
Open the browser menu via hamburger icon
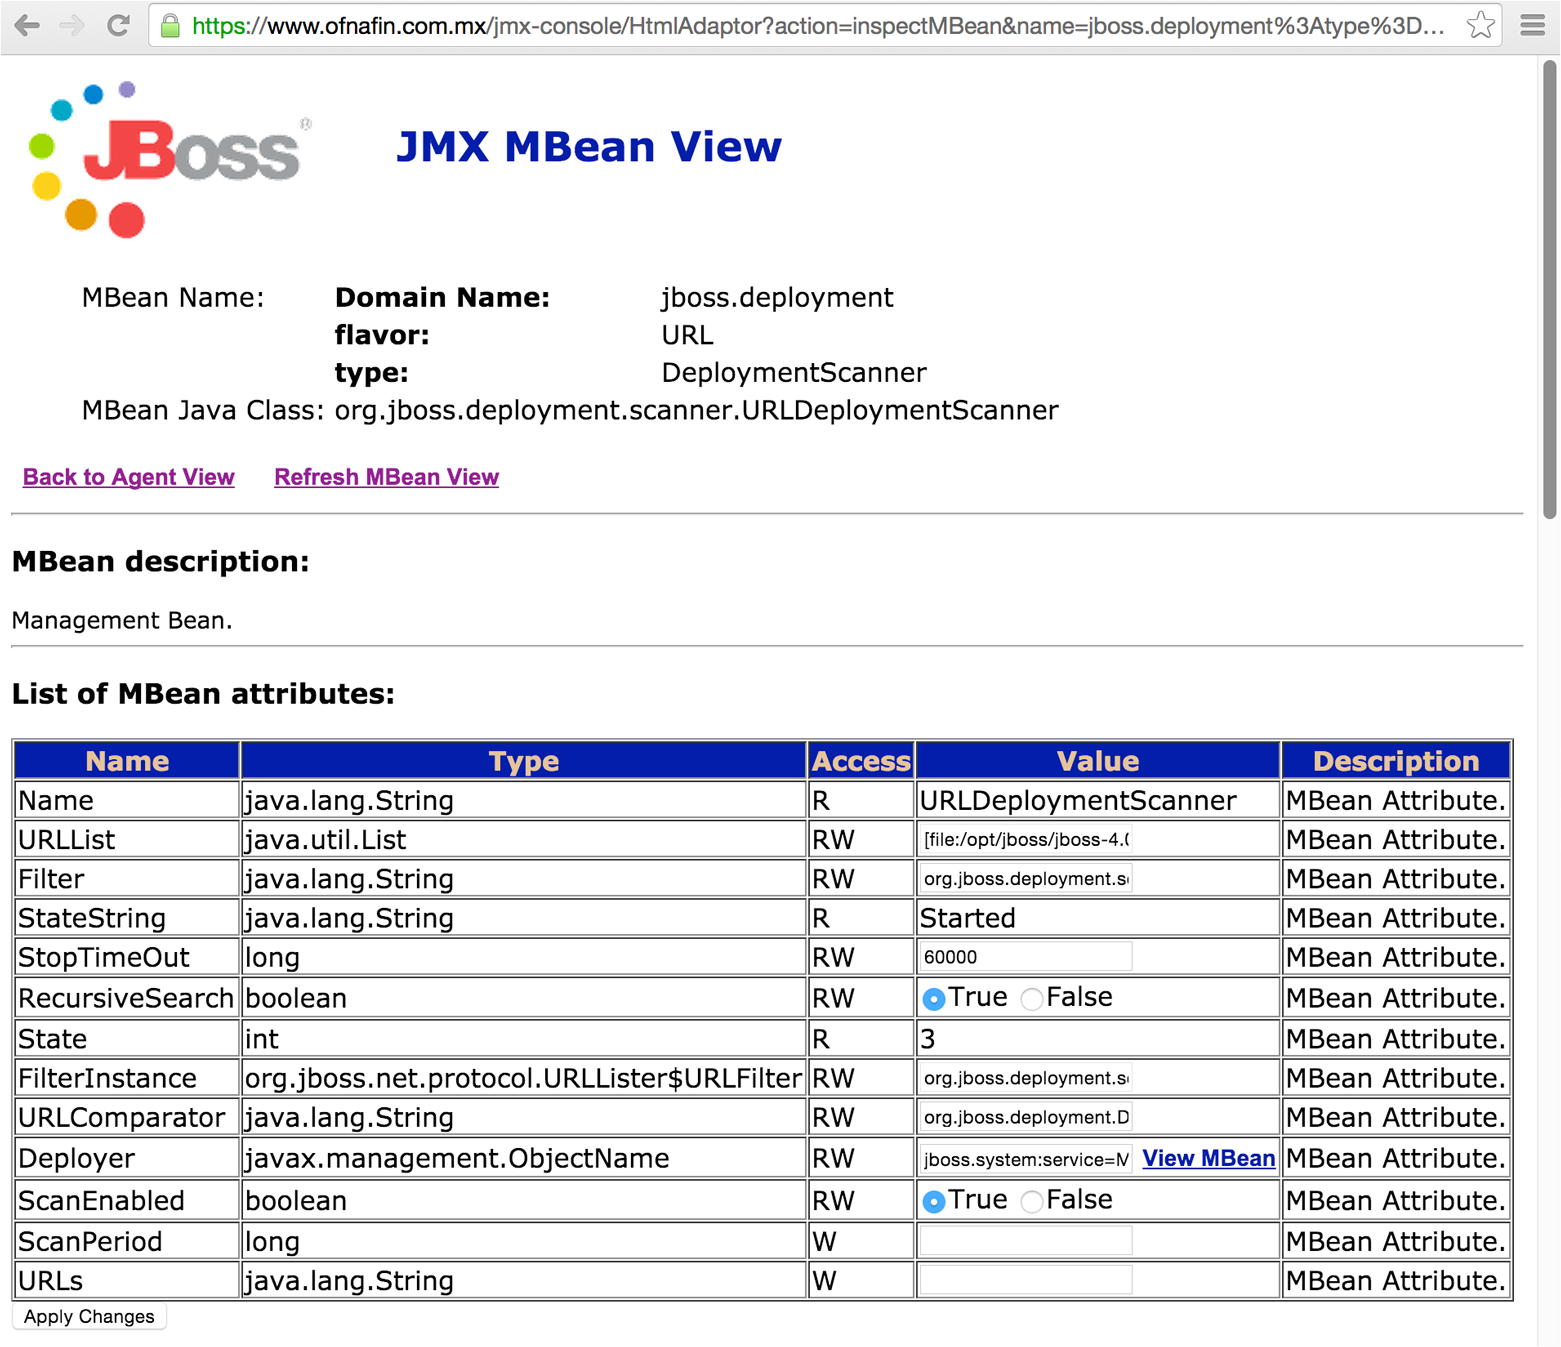coord(1533,25)
